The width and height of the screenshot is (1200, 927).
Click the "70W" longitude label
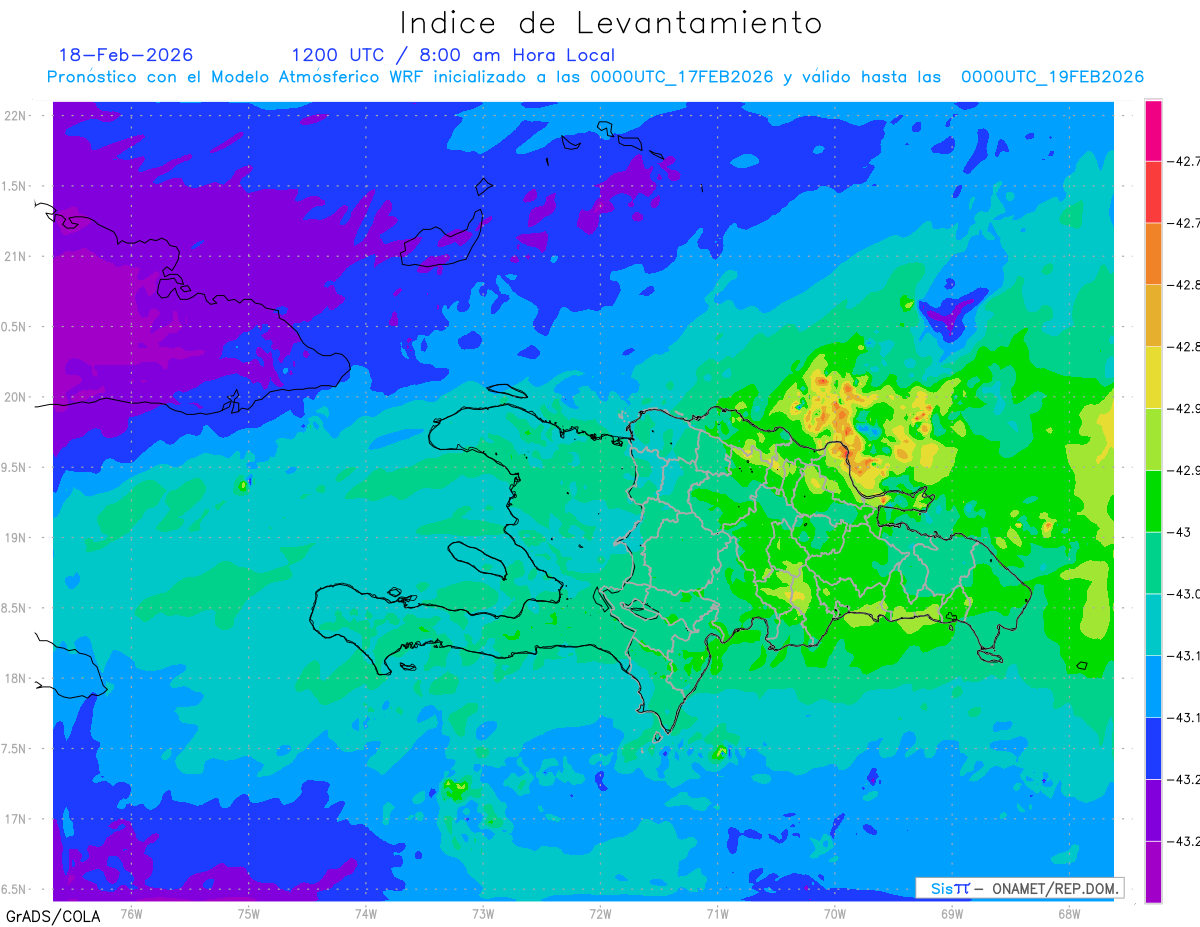point(835,913)
